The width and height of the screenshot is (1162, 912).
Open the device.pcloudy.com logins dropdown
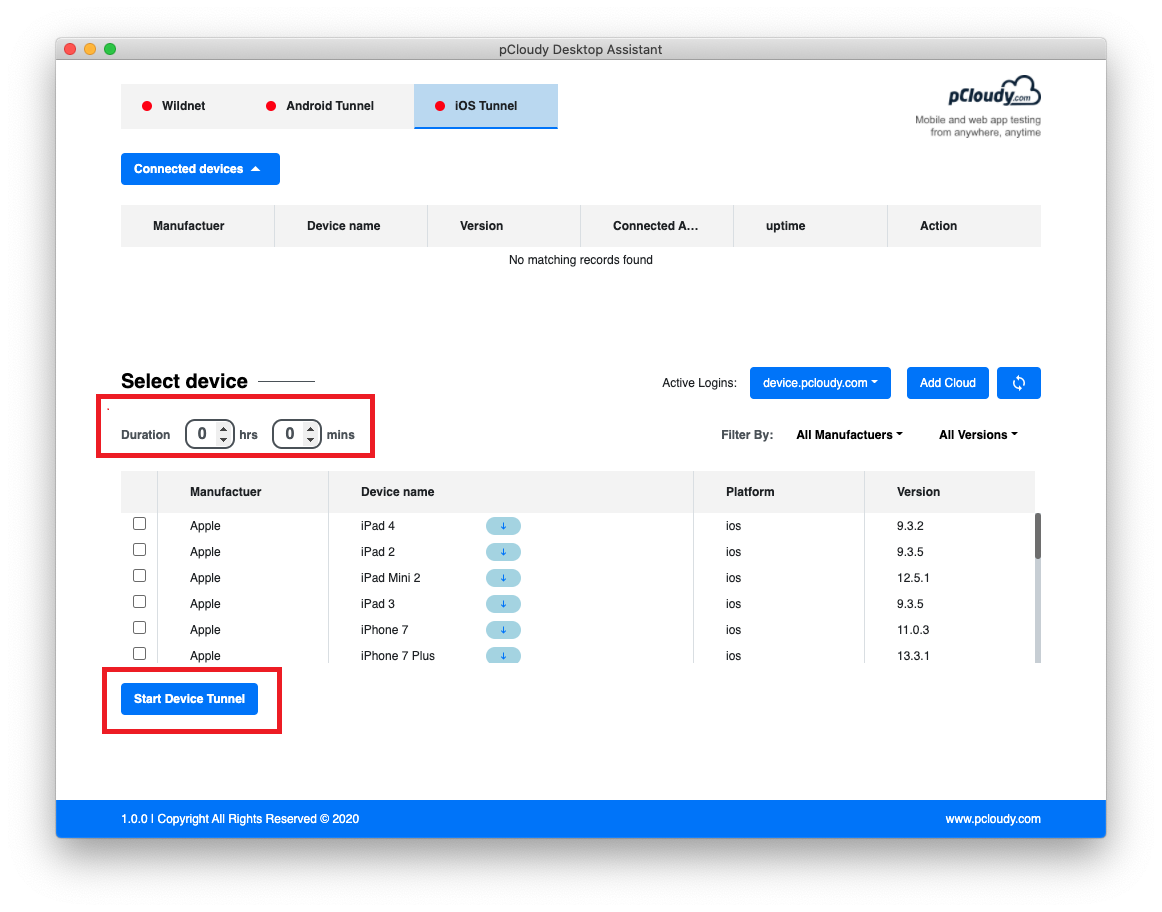tap(820, 383)
